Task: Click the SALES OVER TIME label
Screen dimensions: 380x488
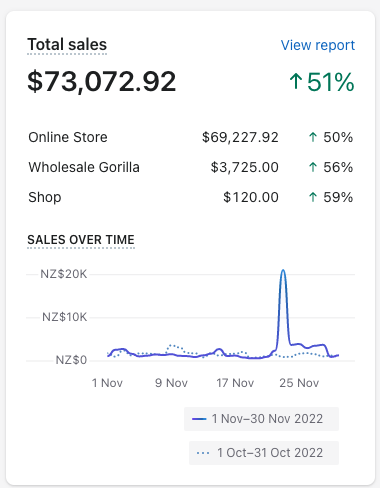Action: coord(81,240)
